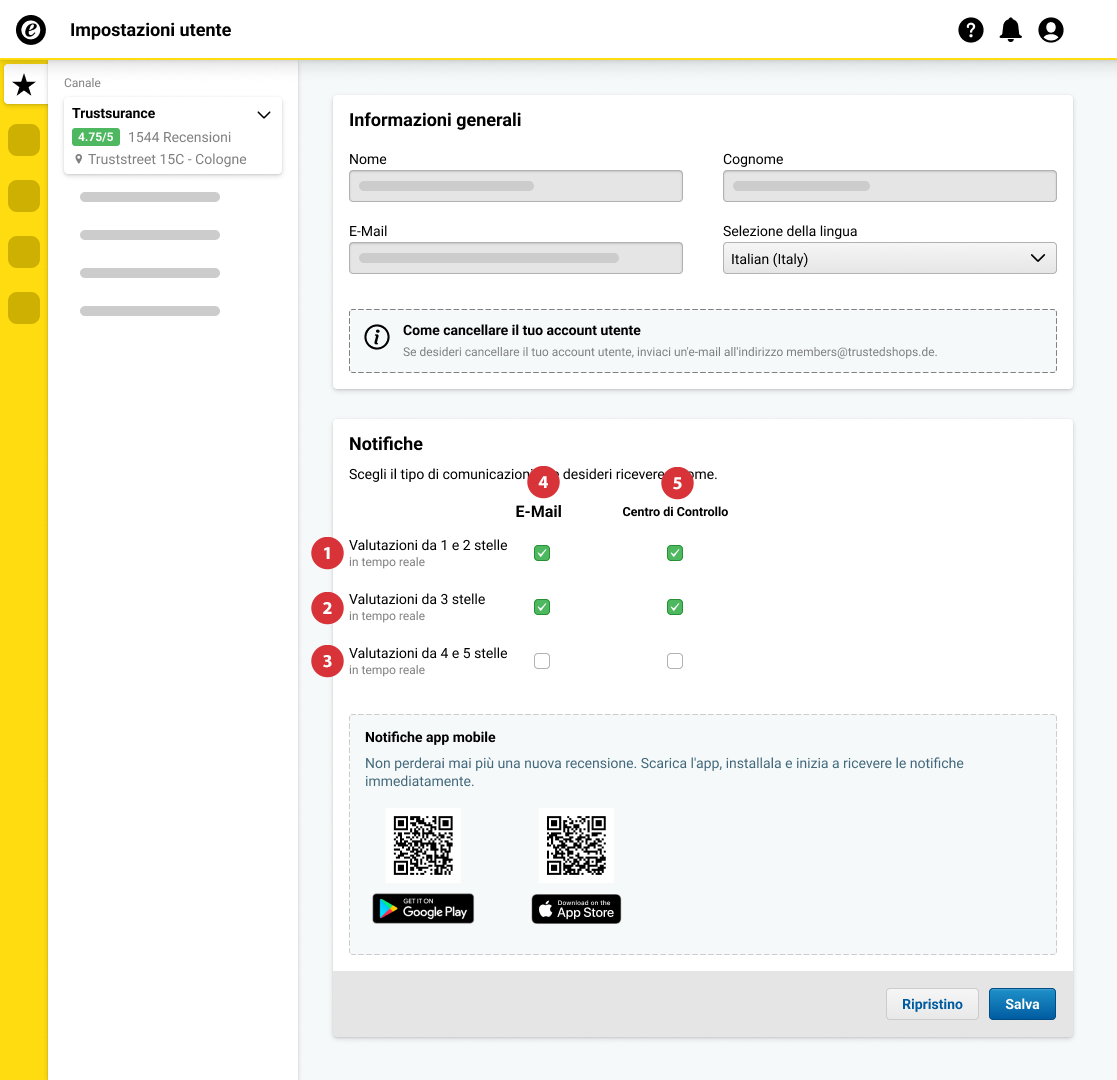Select the fourth sidebar yellow menu item
The height and width of the screenshot is (1080, 1117).
click(x=24, y=251)
